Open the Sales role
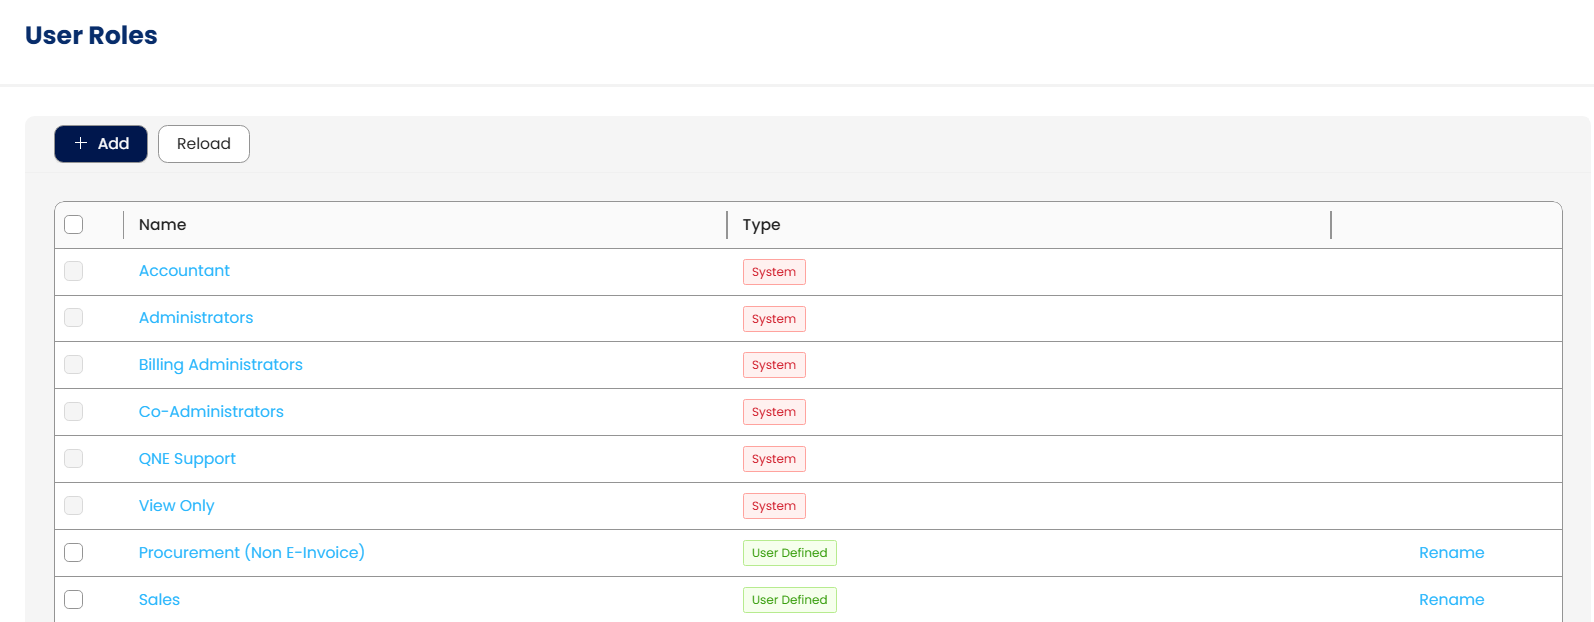This screenshot has width=1594, height=622. (x=159, y=600)
